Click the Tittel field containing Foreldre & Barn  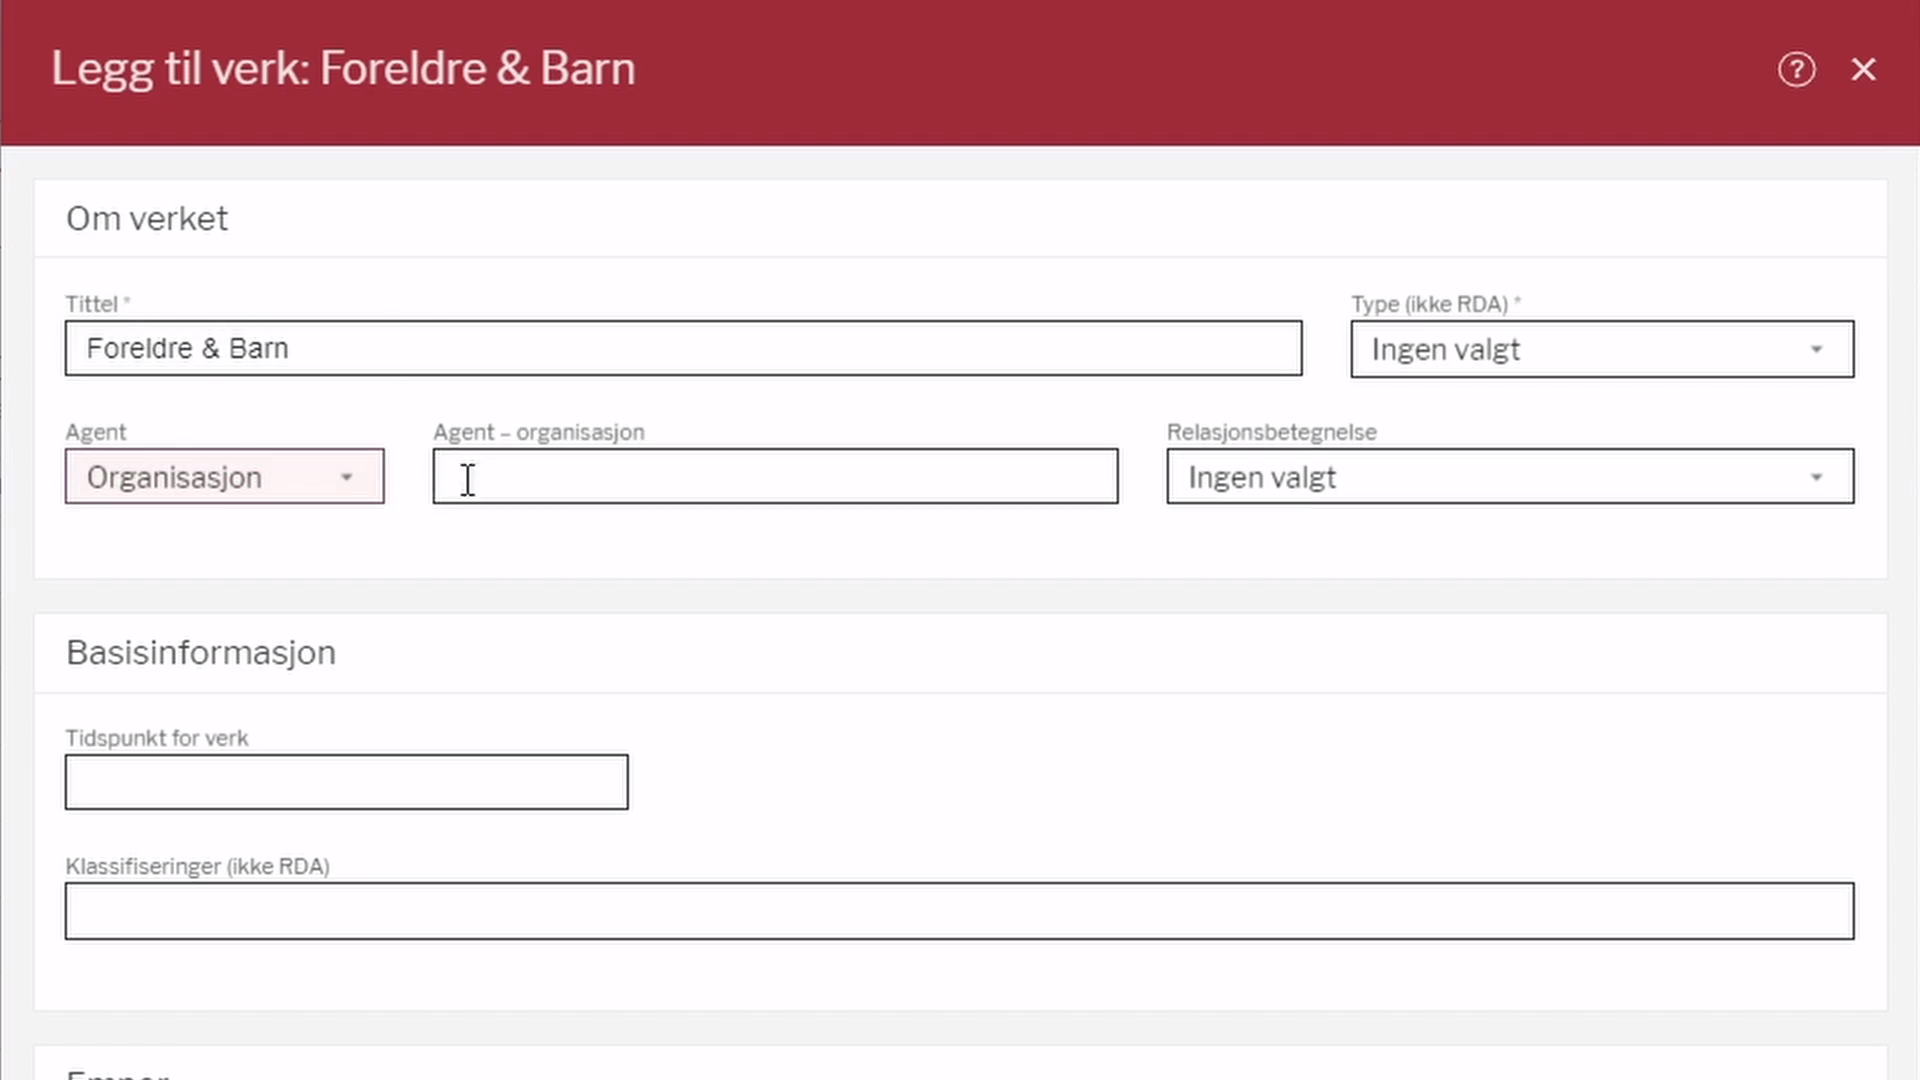pos(683,348)
